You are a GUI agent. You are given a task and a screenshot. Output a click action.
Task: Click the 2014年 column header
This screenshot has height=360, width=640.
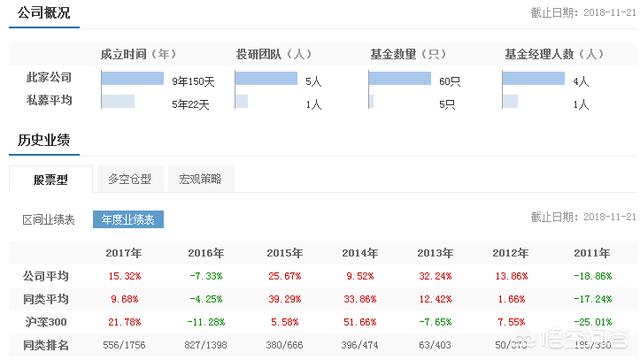click(360, 253)
